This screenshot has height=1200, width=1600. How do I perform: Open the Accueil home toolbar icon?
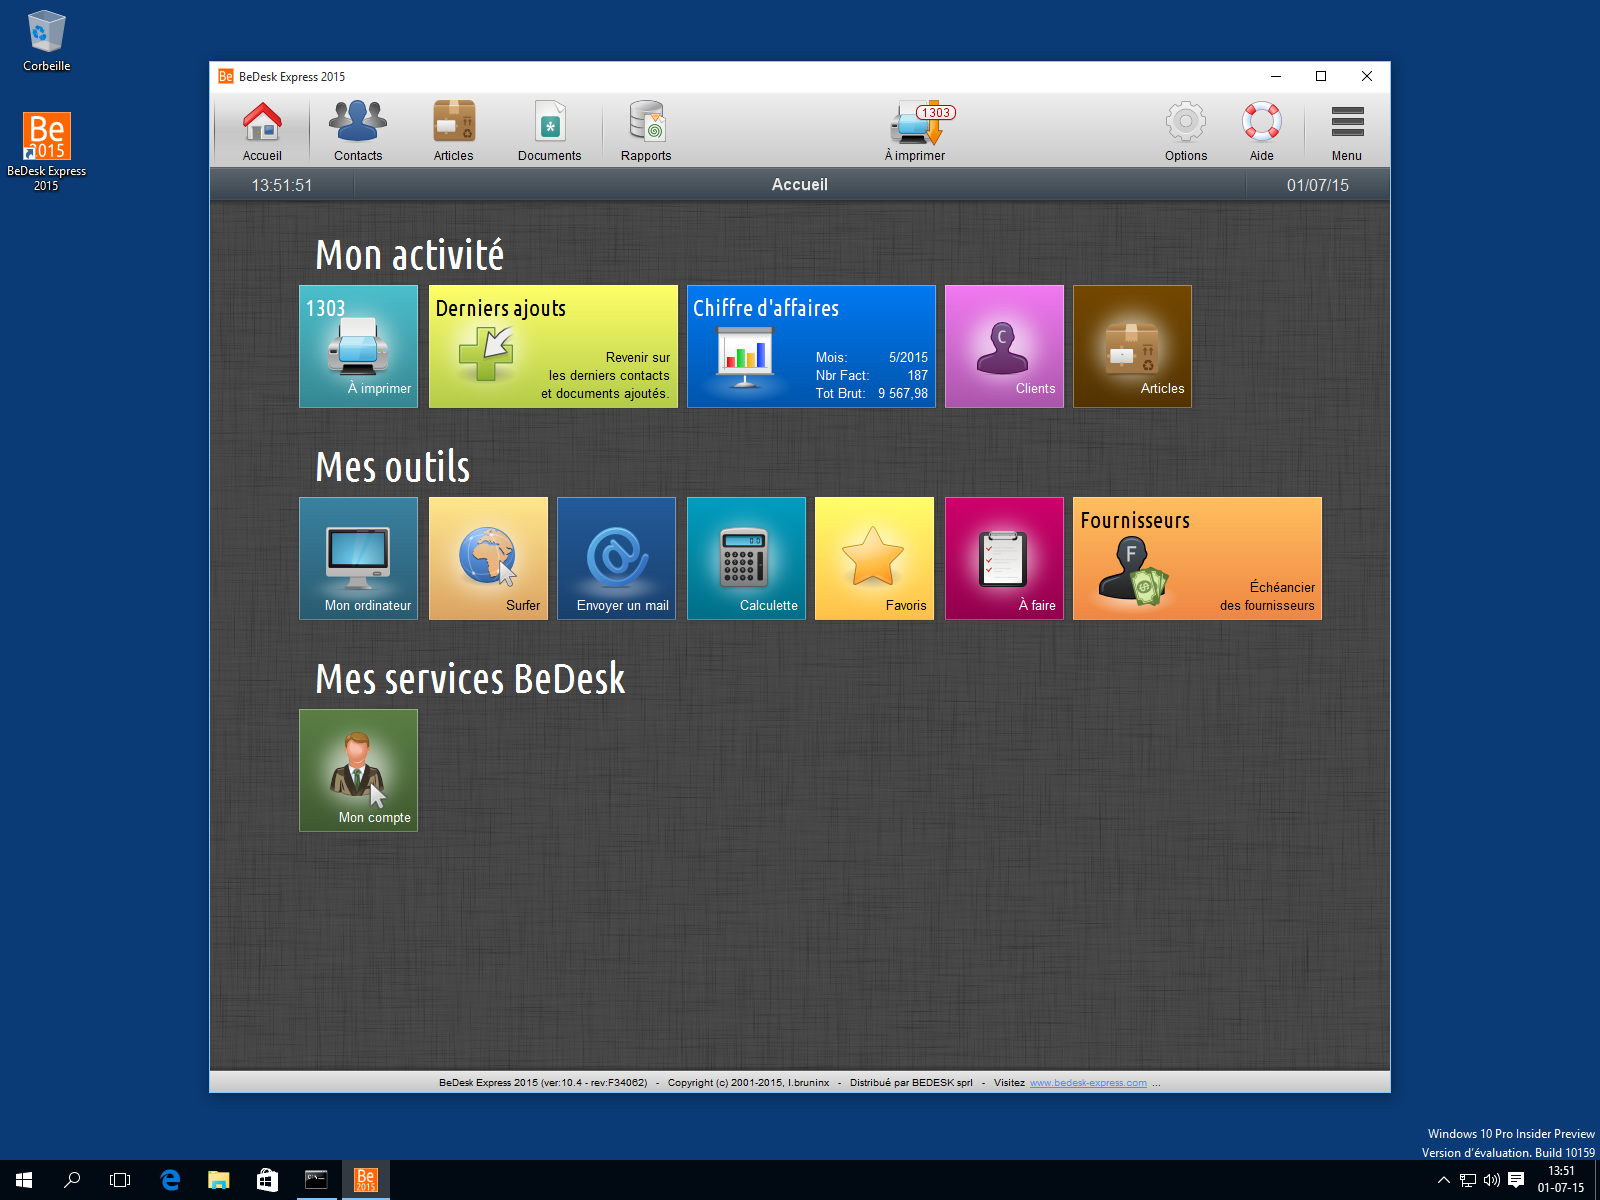[262, 131]
